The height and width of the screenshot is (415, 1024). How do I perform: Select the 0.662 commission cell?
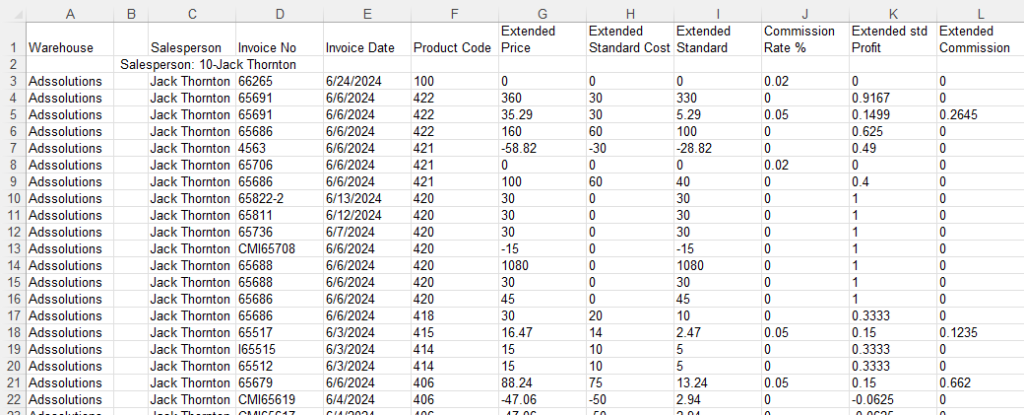(980, 383)
